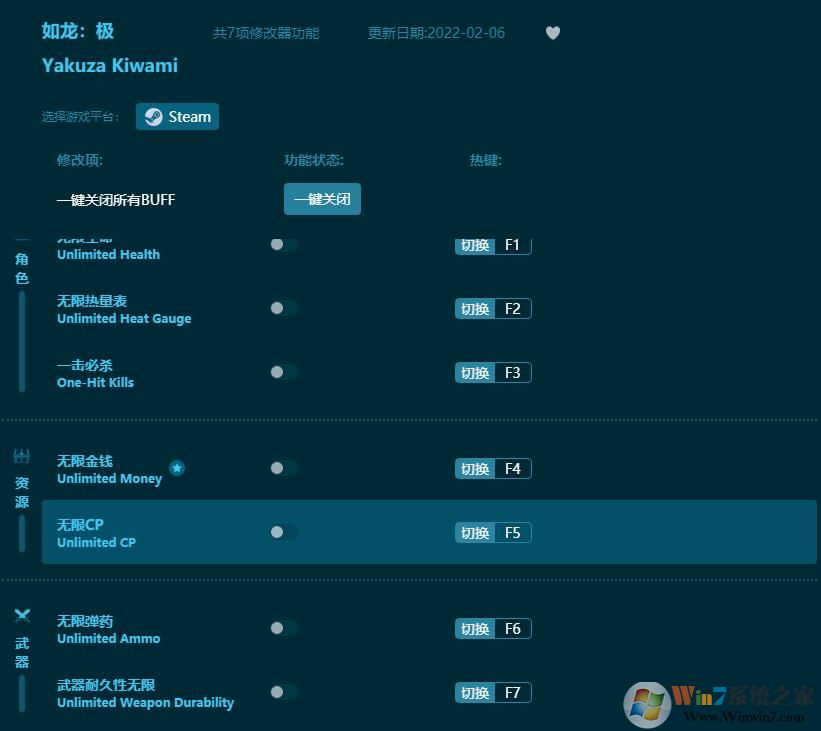
Task: Enable the Unlimited Money toggle
Action: [x=283, y=468]
